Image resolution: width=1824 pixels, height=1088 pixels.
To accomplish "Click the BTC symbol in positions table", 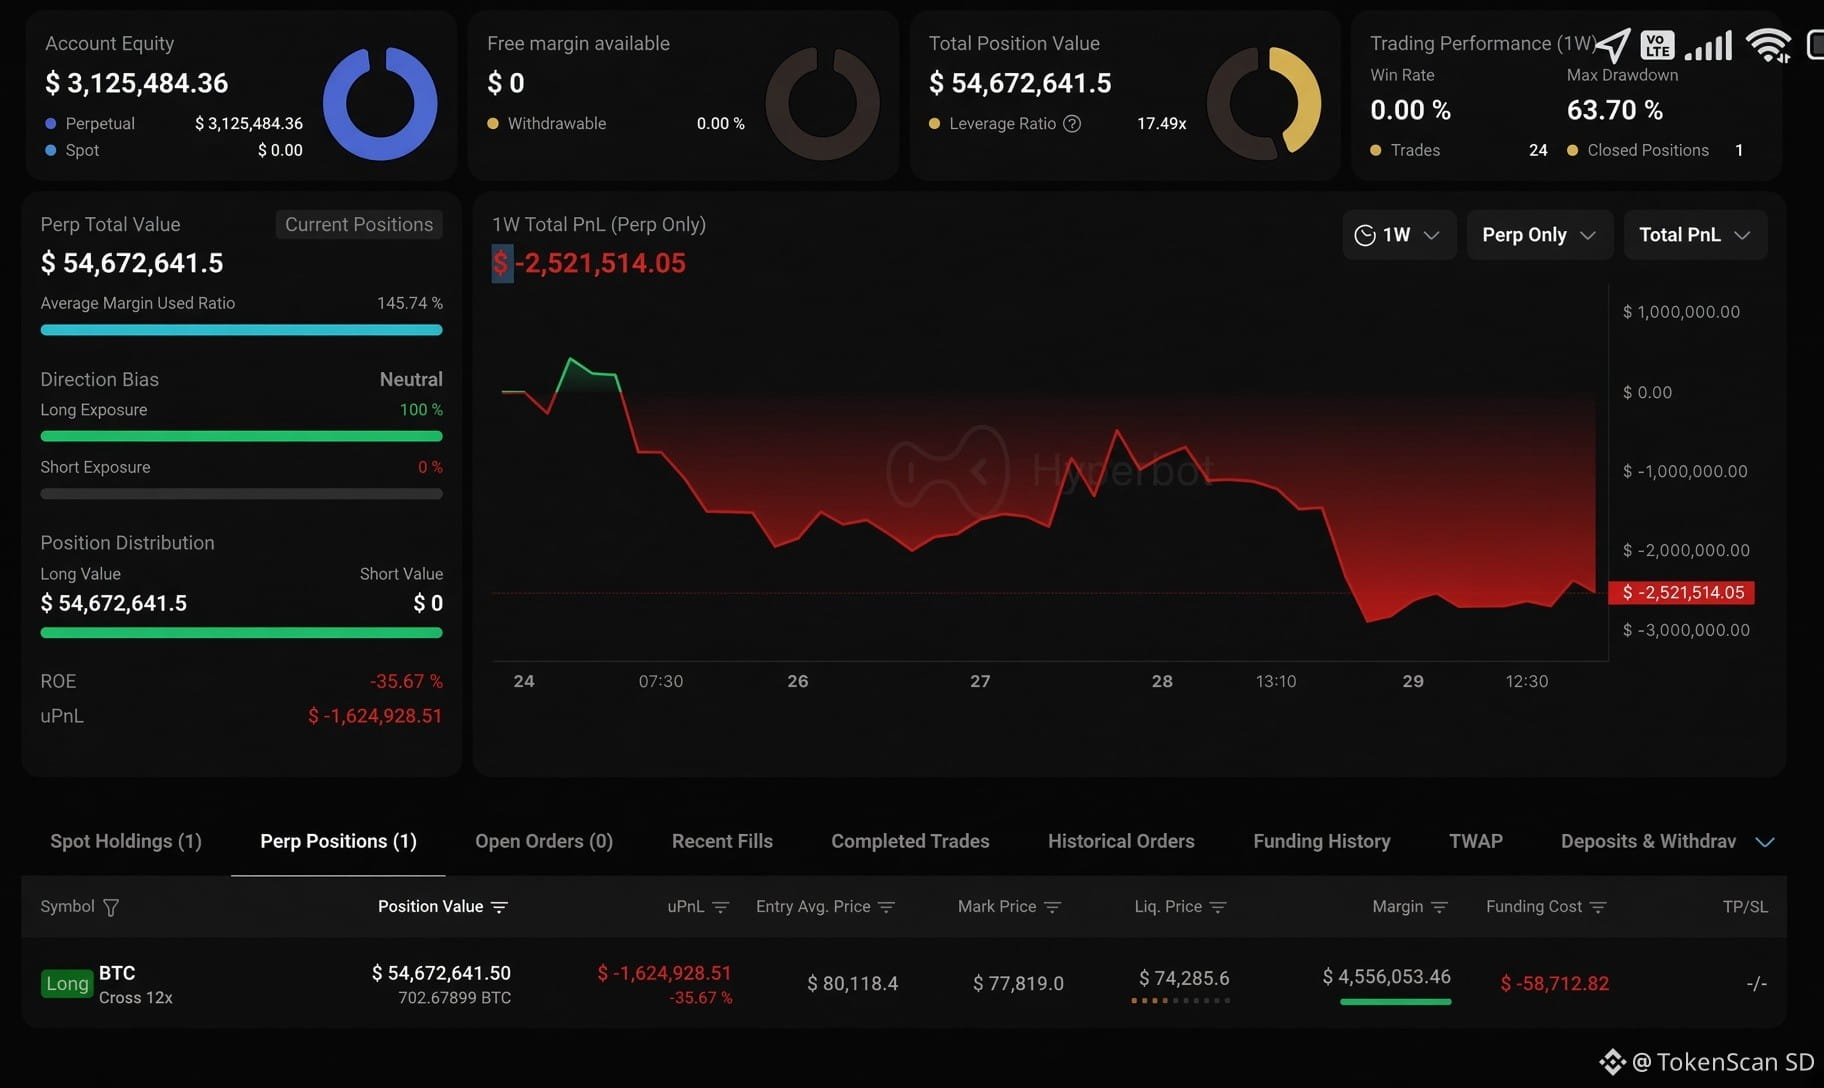I will [117, 972].
